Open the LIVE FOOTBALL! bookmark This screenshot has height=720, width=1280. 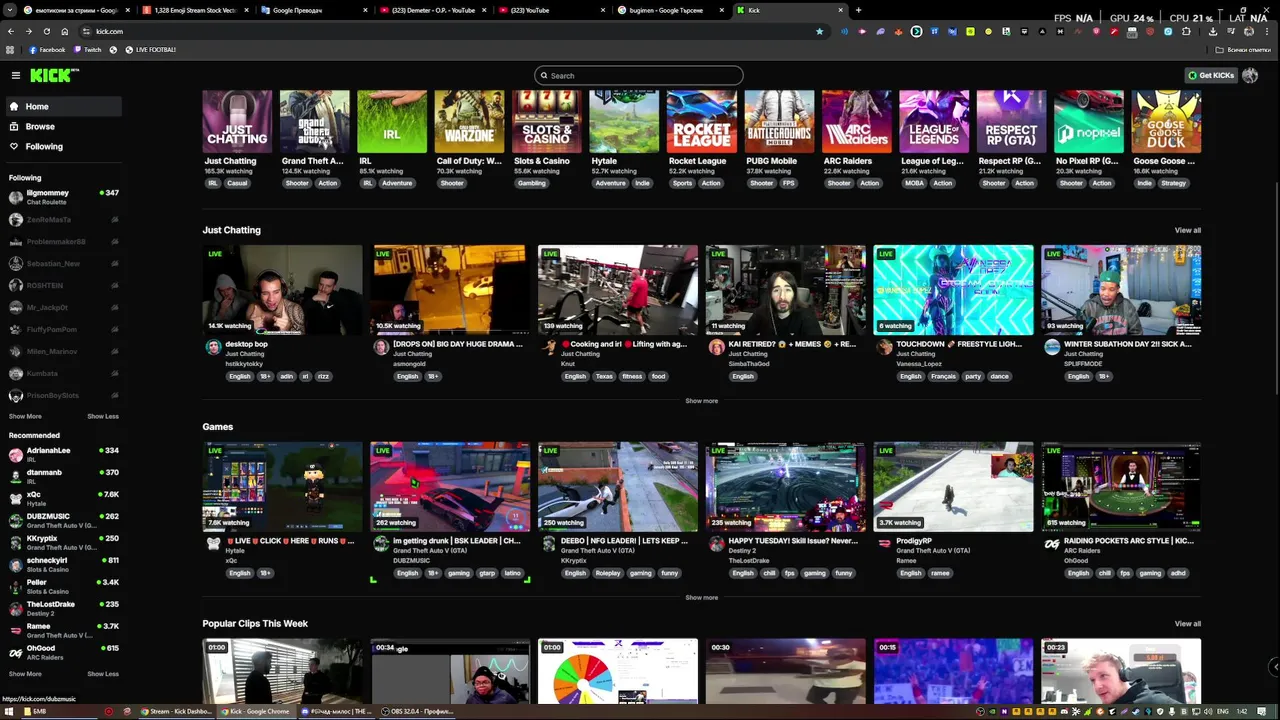coord(150,50)
